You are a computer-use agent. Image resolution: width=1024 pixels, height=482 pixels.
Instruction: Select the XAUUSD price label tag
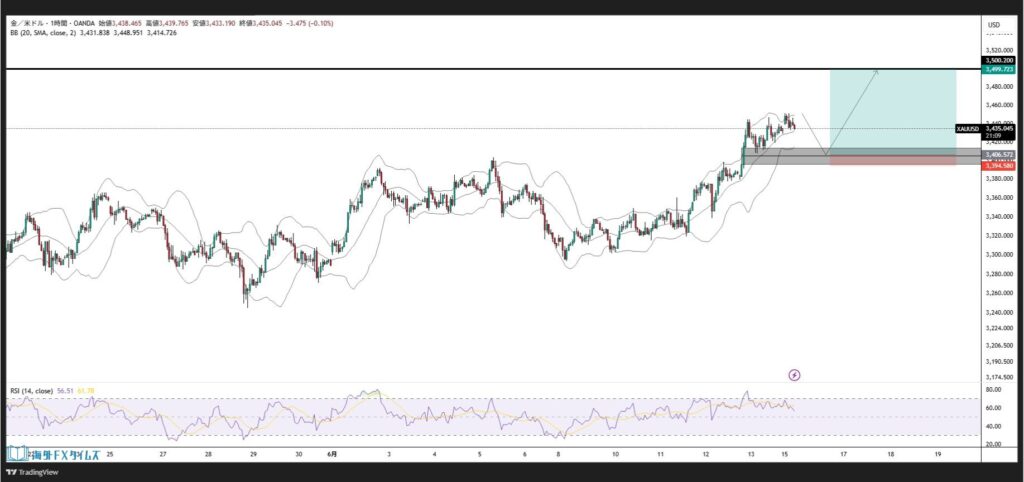coord(967,129)
